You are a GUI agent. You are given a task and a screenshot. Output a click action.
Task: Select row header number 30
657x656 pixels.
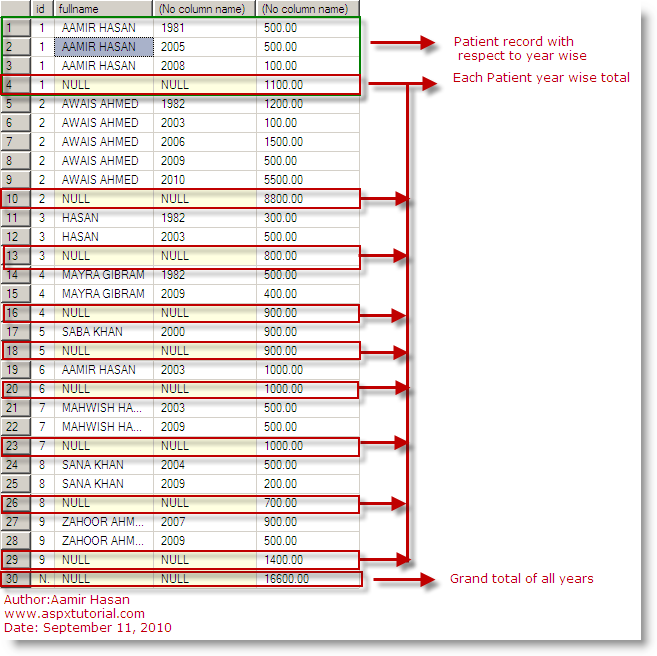click(x=16, y=579)
